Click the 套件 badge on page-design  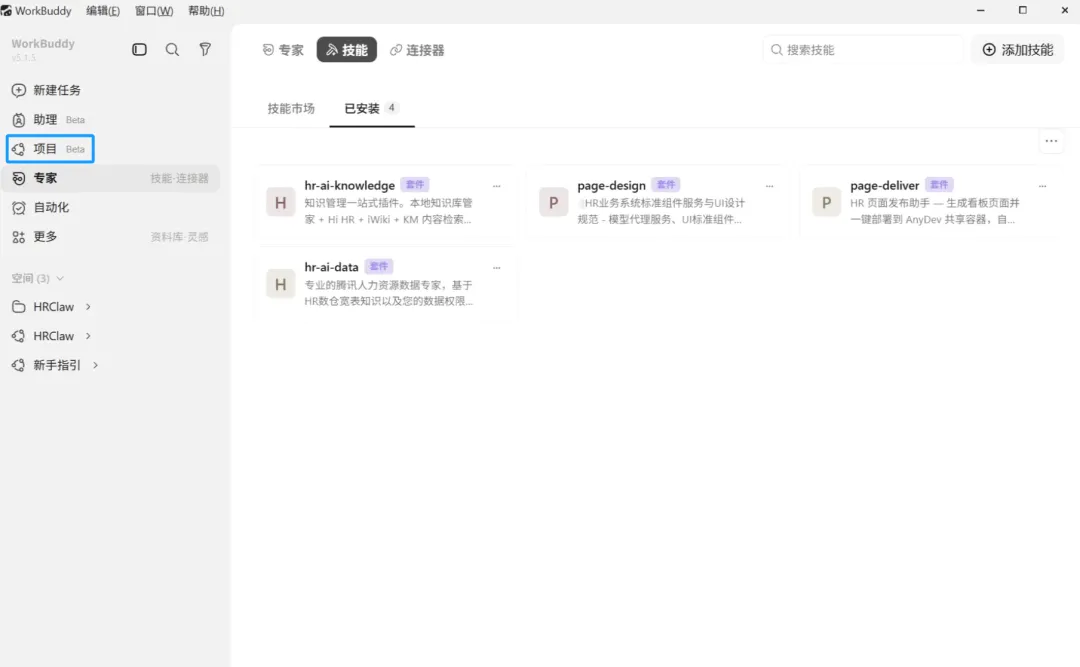666,185
